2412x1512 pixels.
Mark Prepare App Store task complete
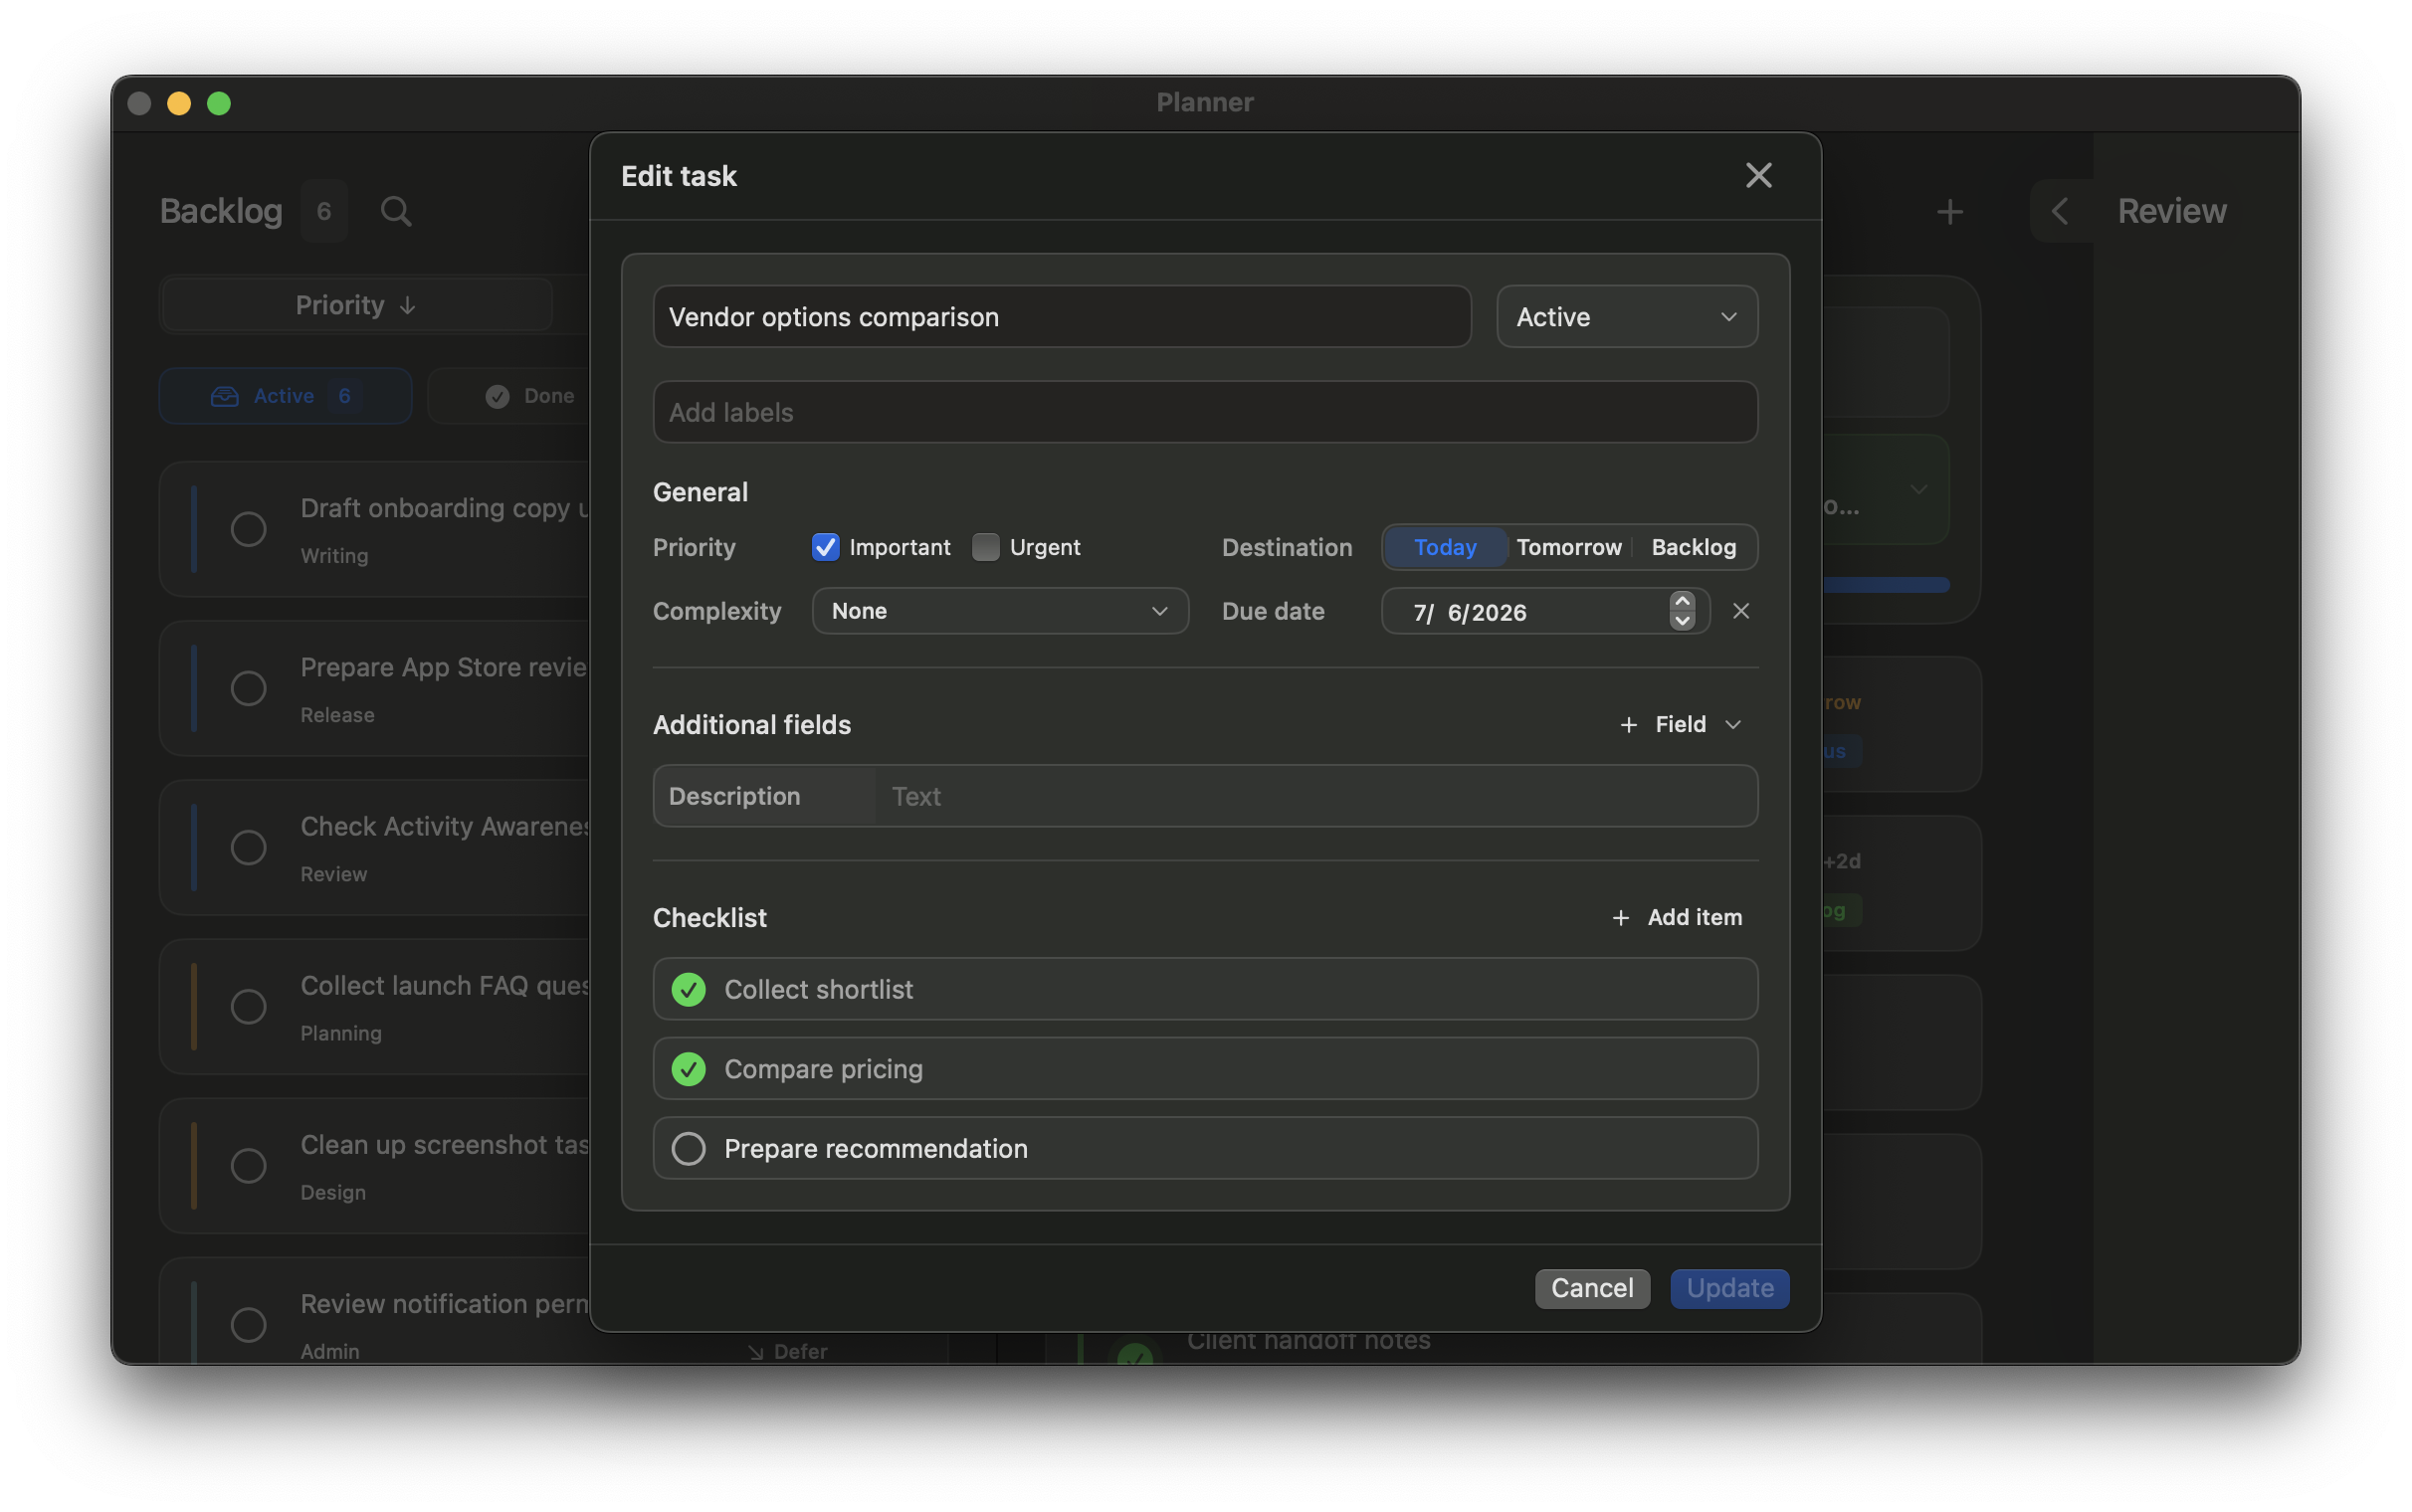tap(248, 688)
